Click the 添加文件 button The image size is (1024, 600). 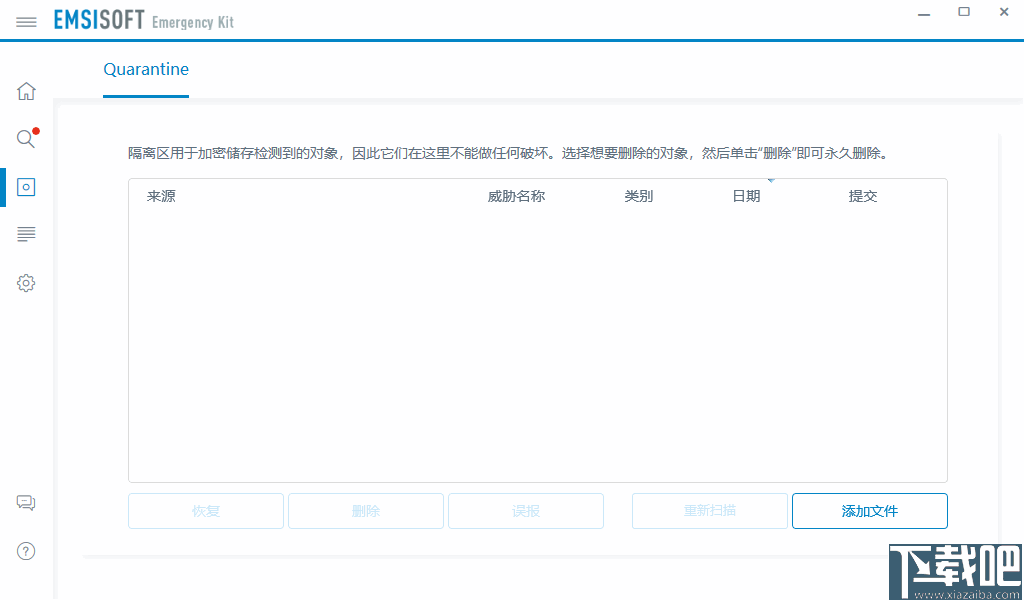[x=869, y=510]
